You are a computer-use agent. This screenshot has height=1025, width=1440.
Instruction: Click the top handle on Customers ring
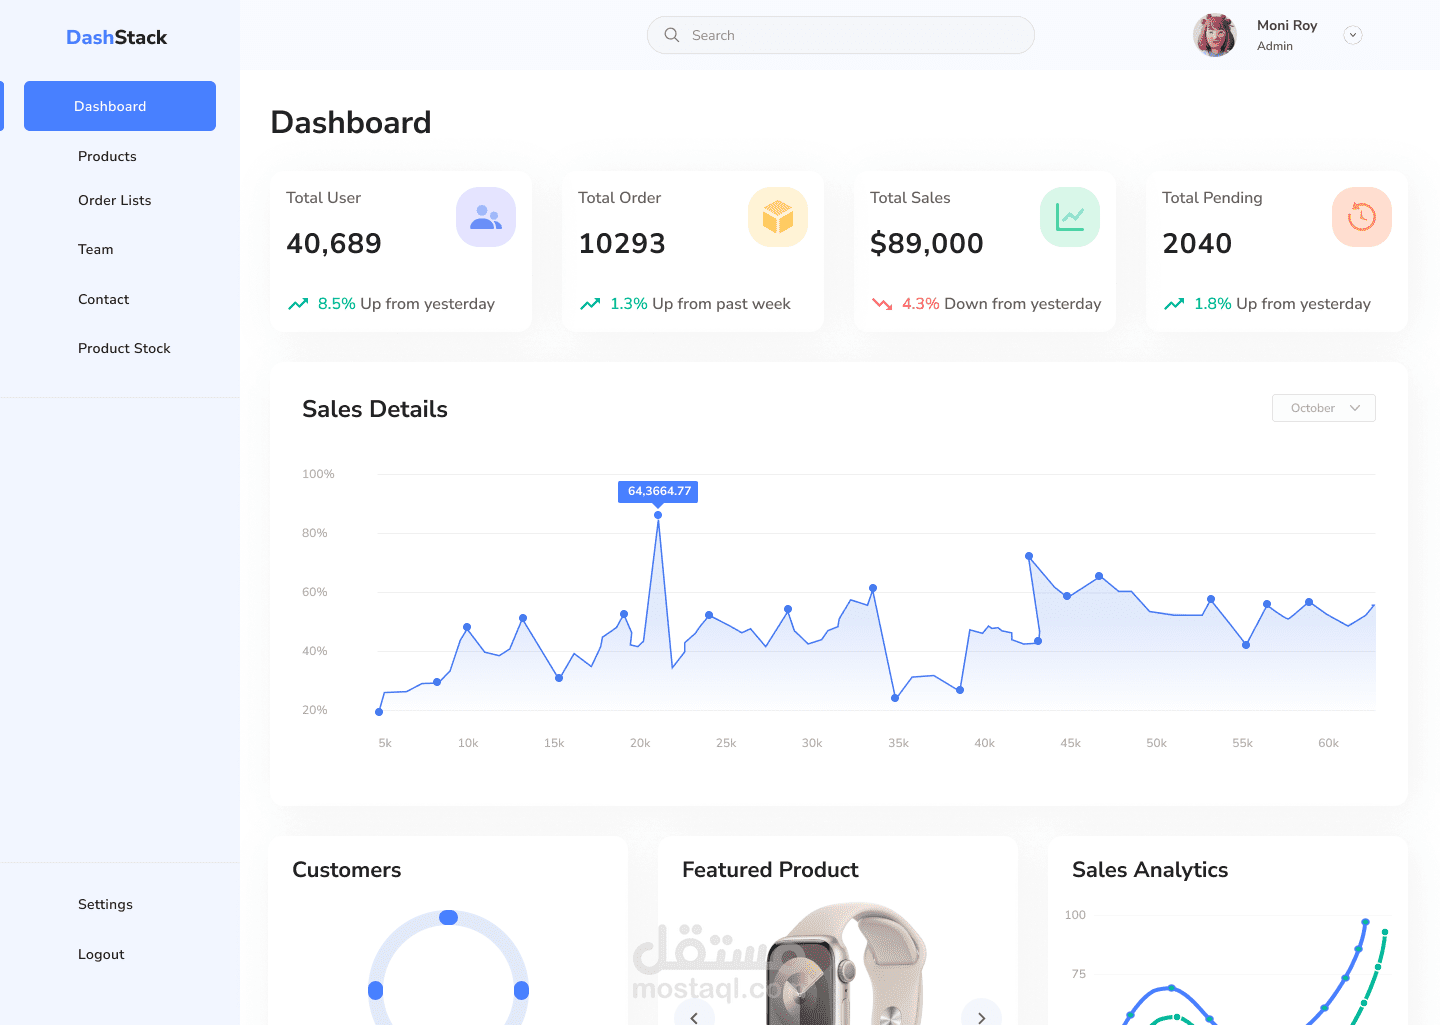click(449, 917)
